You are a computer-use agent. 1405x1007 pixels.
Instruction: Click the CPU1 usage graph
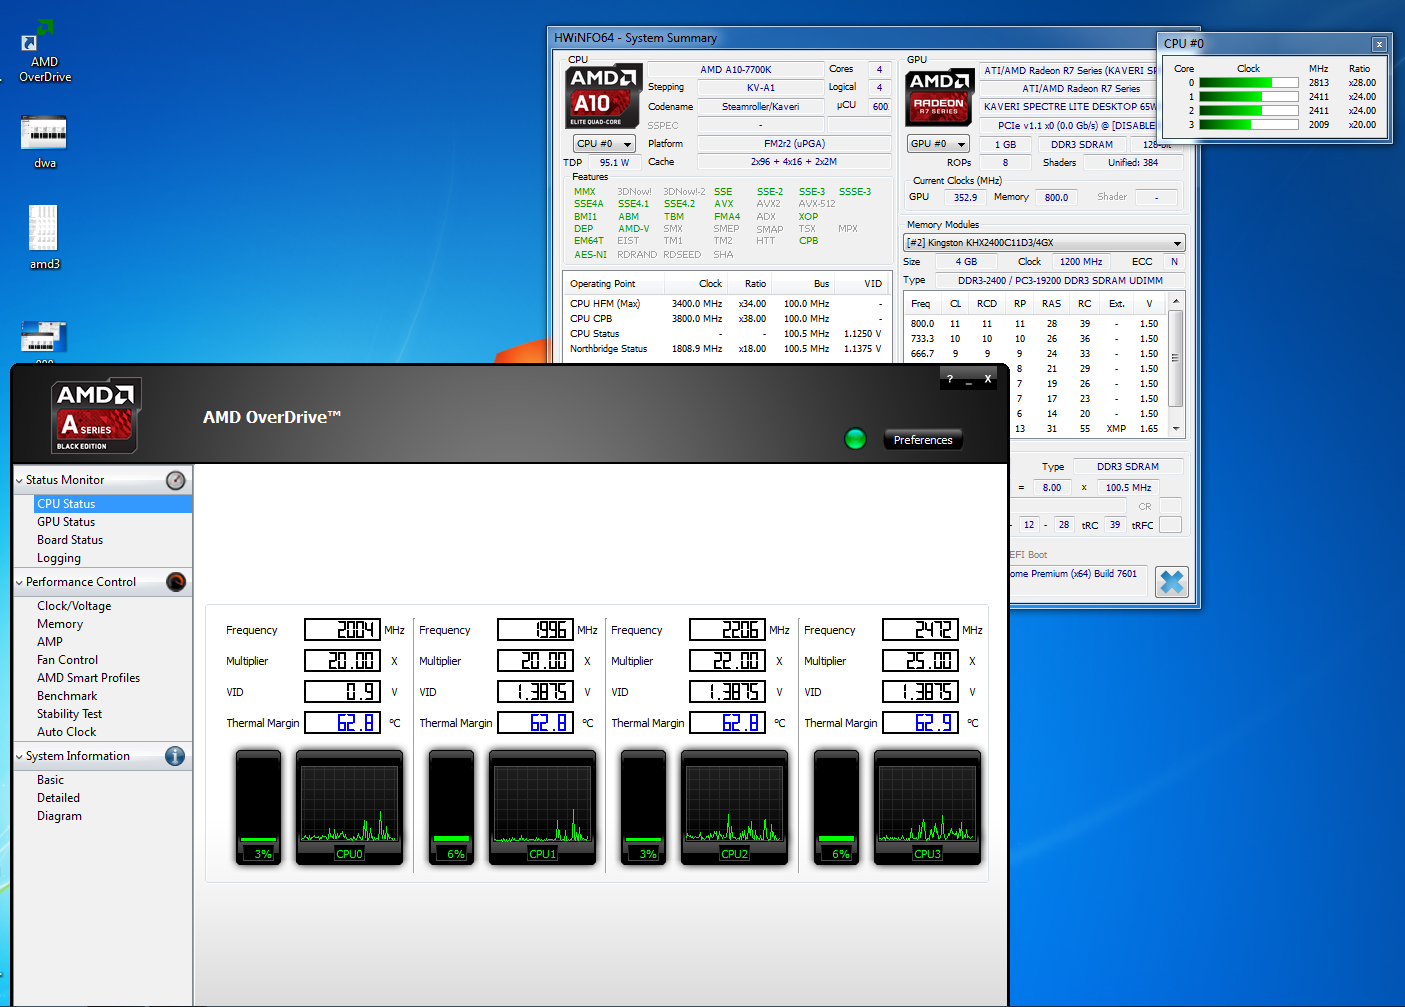coord(542,807)
